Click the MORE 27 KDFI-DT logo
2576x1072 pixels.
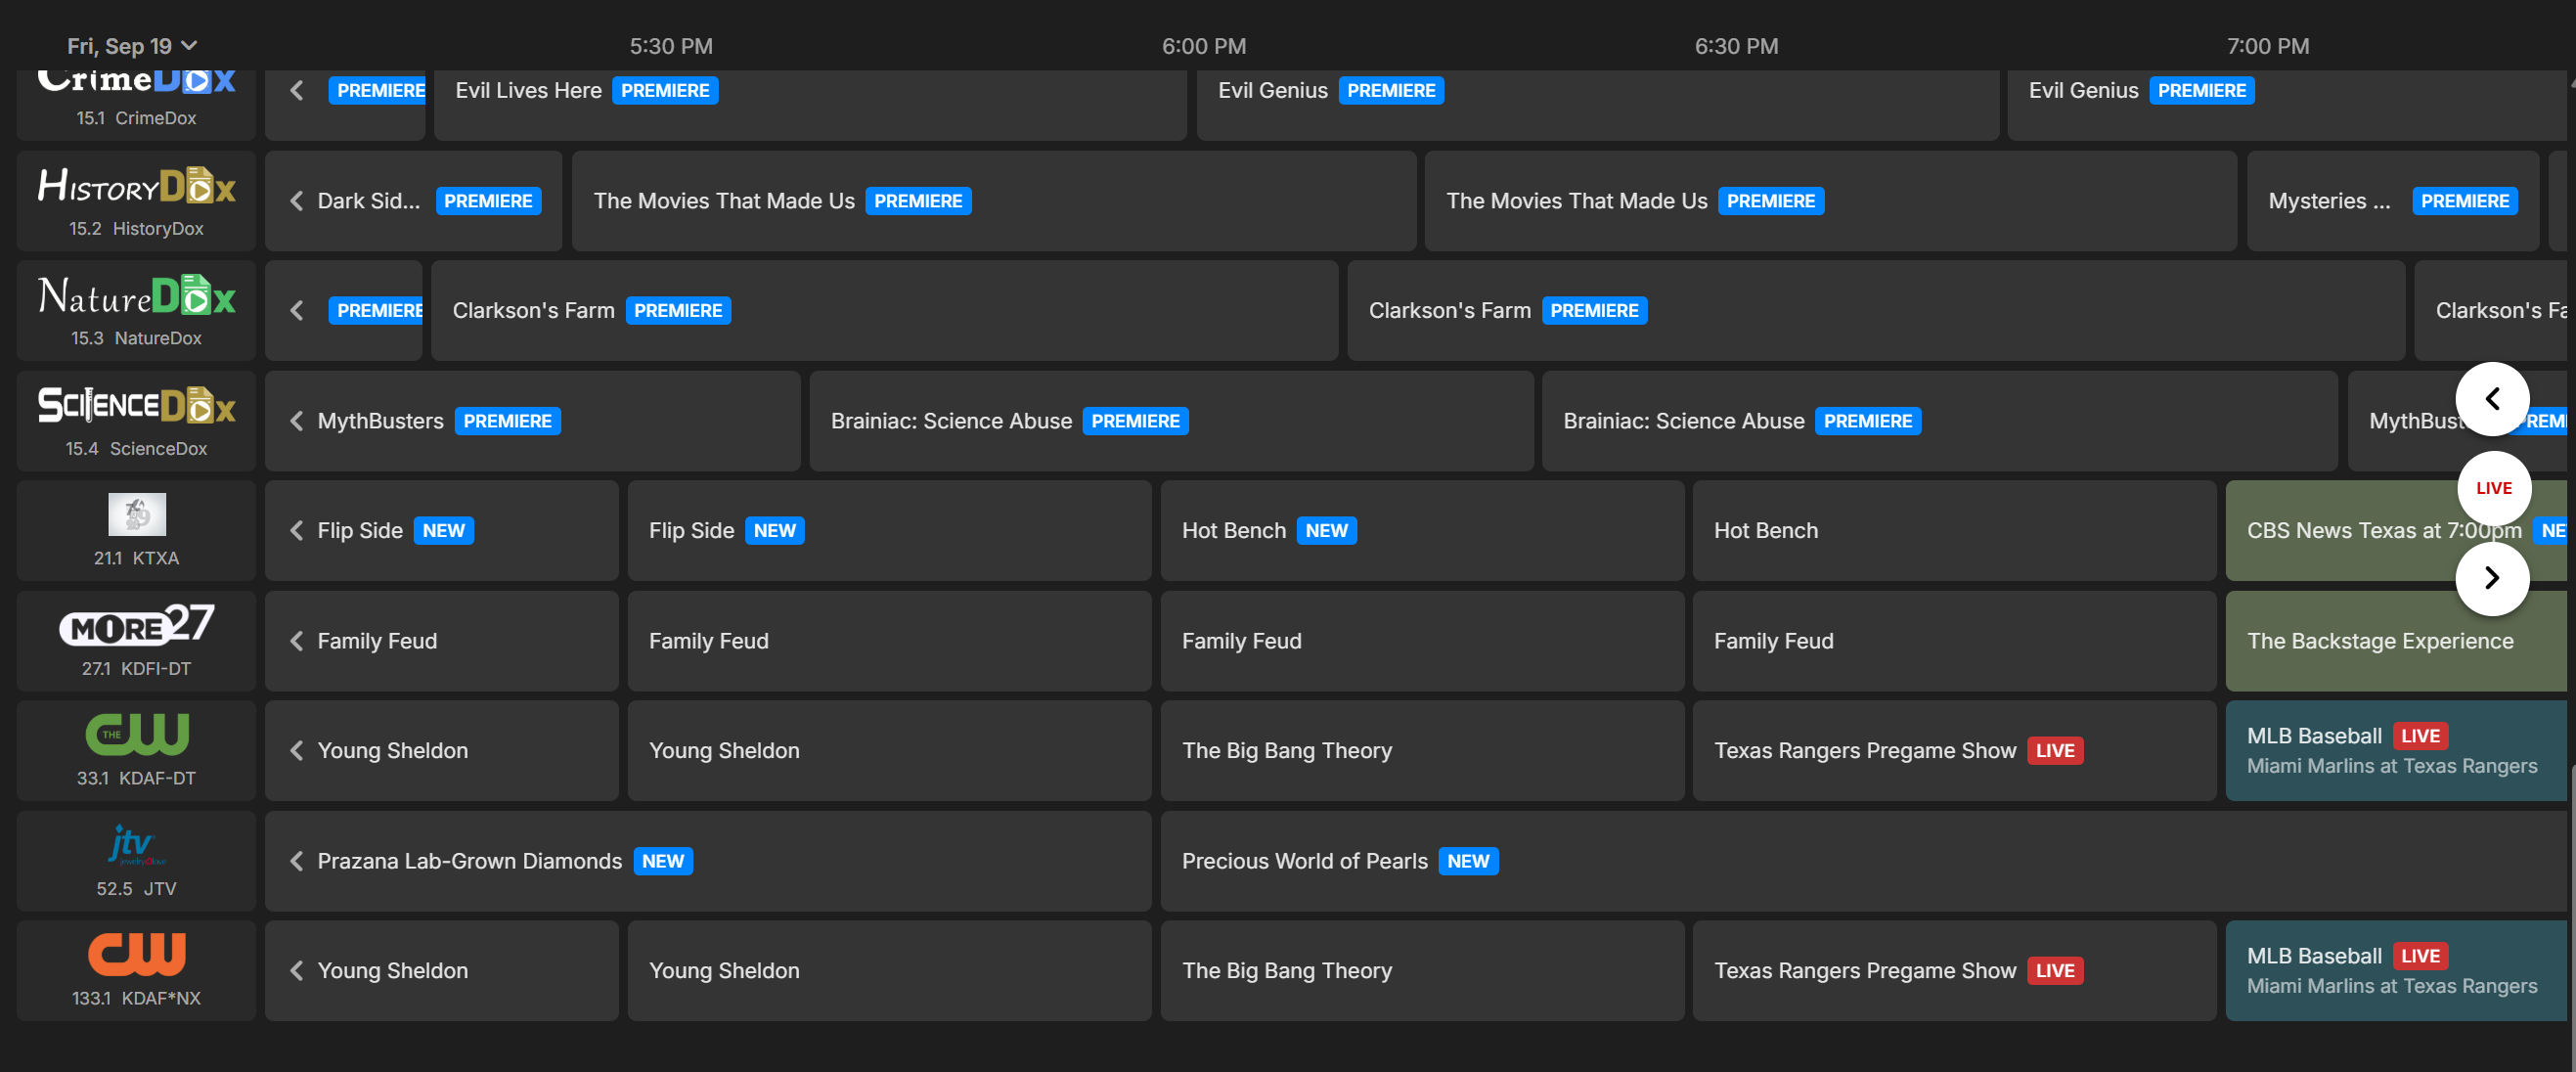click(136, 625)
